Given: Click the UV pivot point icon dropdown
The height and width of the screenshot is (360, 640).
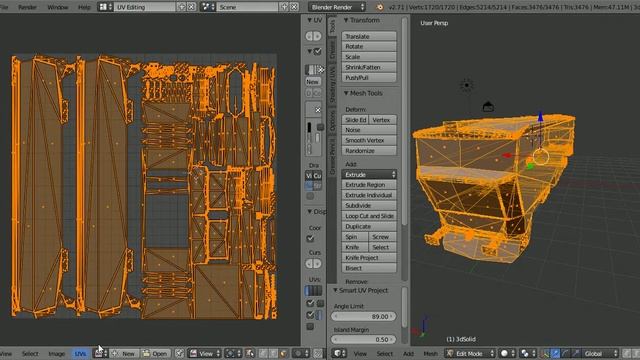Looking at the screenshot, I should pyautogui.click(x=232, y=353).
